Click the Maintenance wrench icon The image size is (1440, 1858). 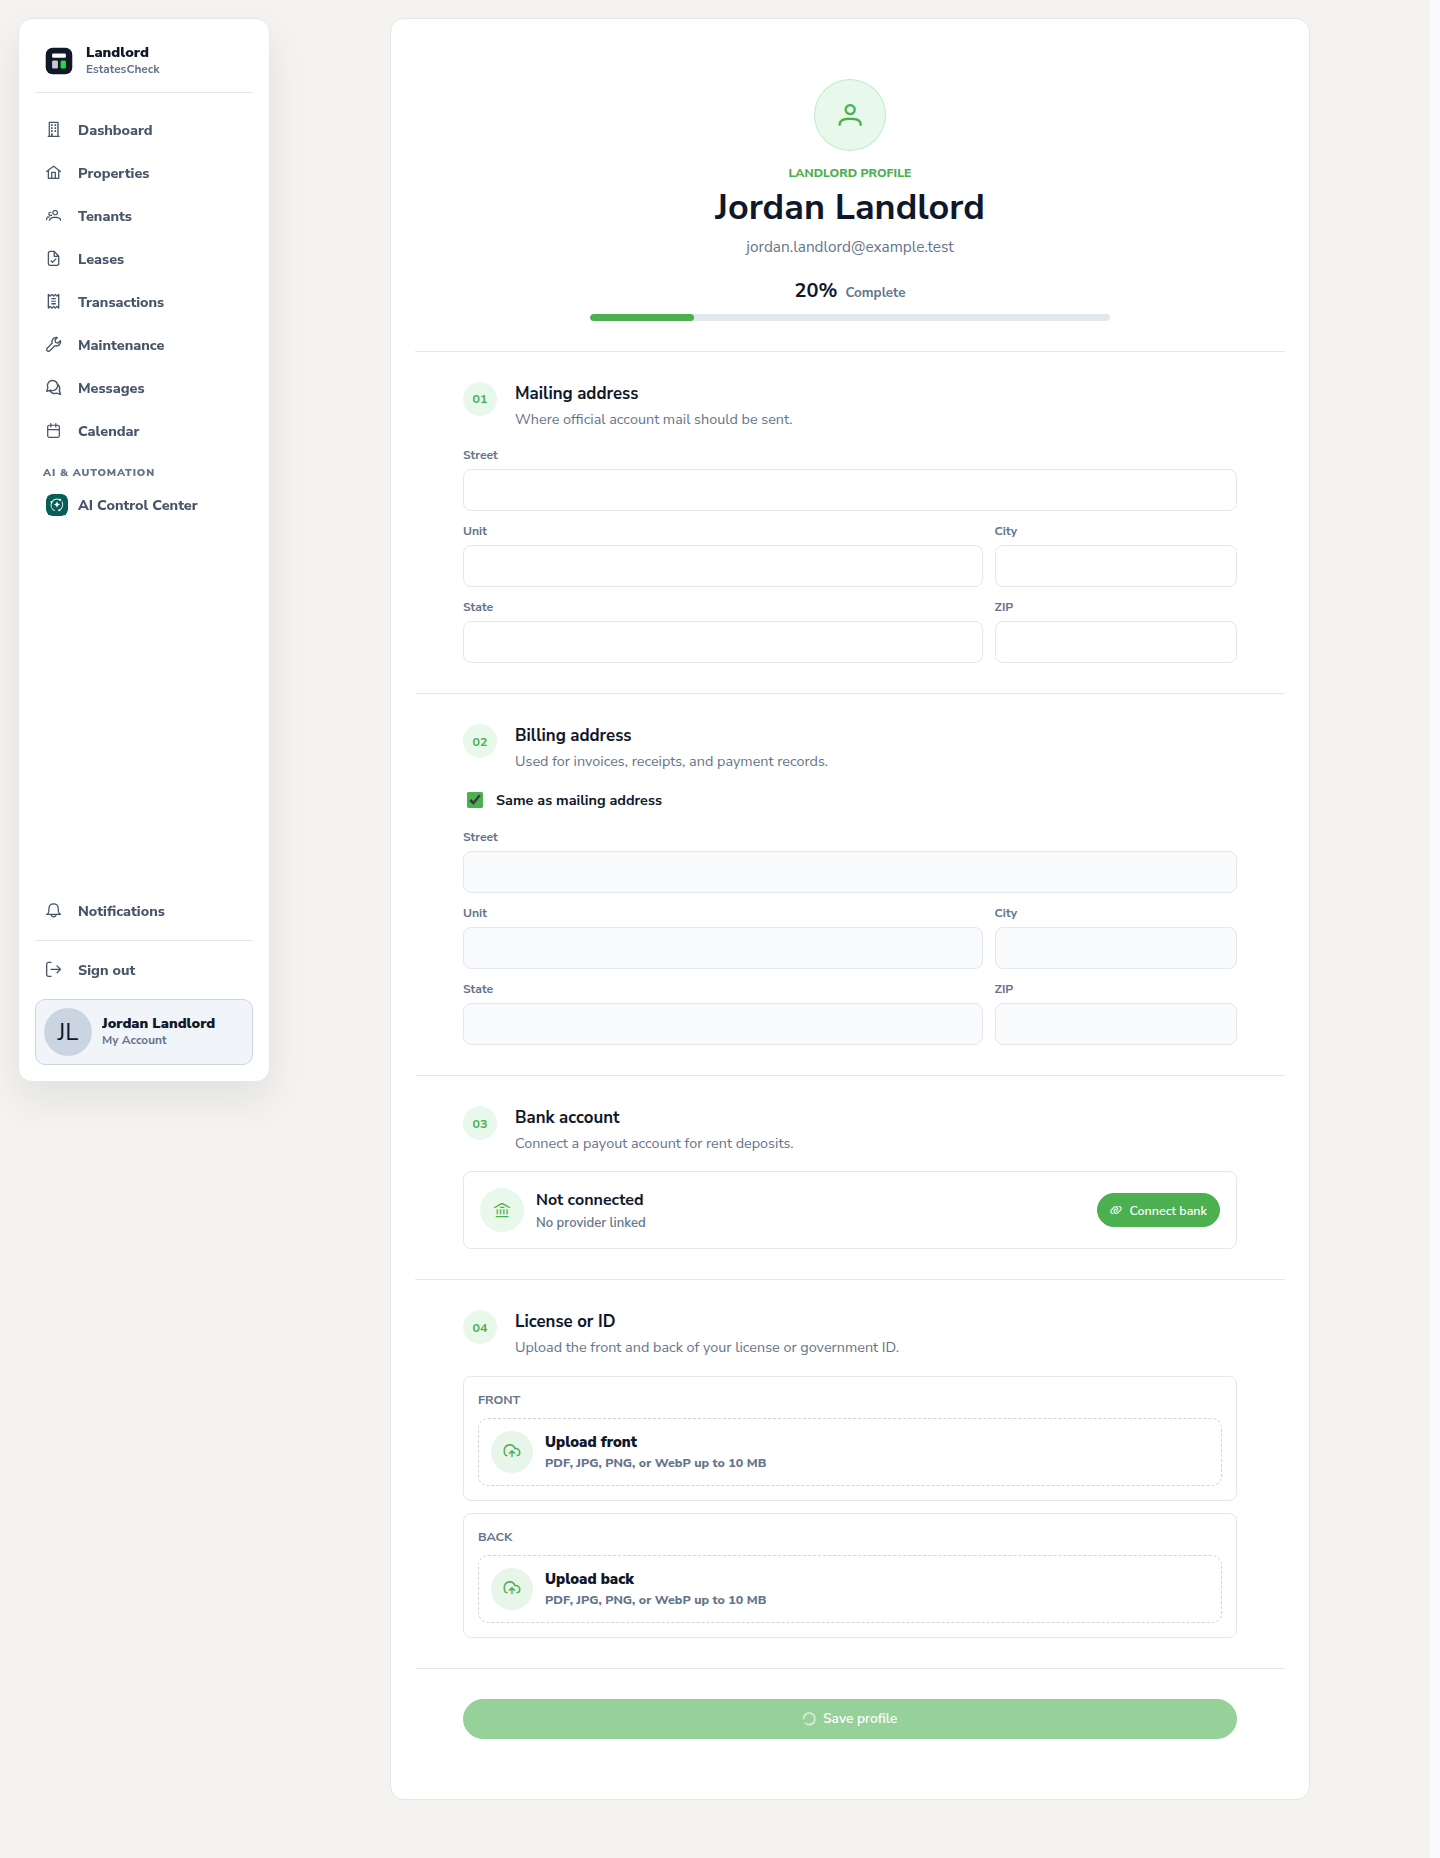54,345
